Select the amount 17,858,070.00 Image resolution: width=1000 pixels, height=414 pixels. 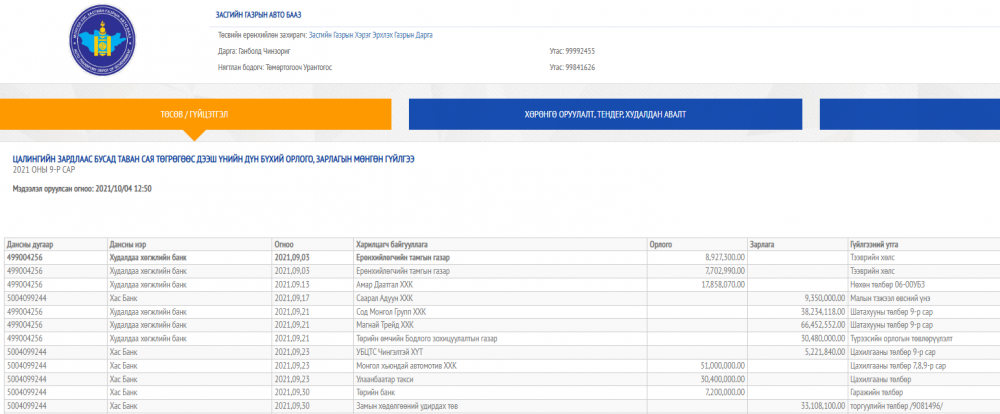click(x=723, y=285)
